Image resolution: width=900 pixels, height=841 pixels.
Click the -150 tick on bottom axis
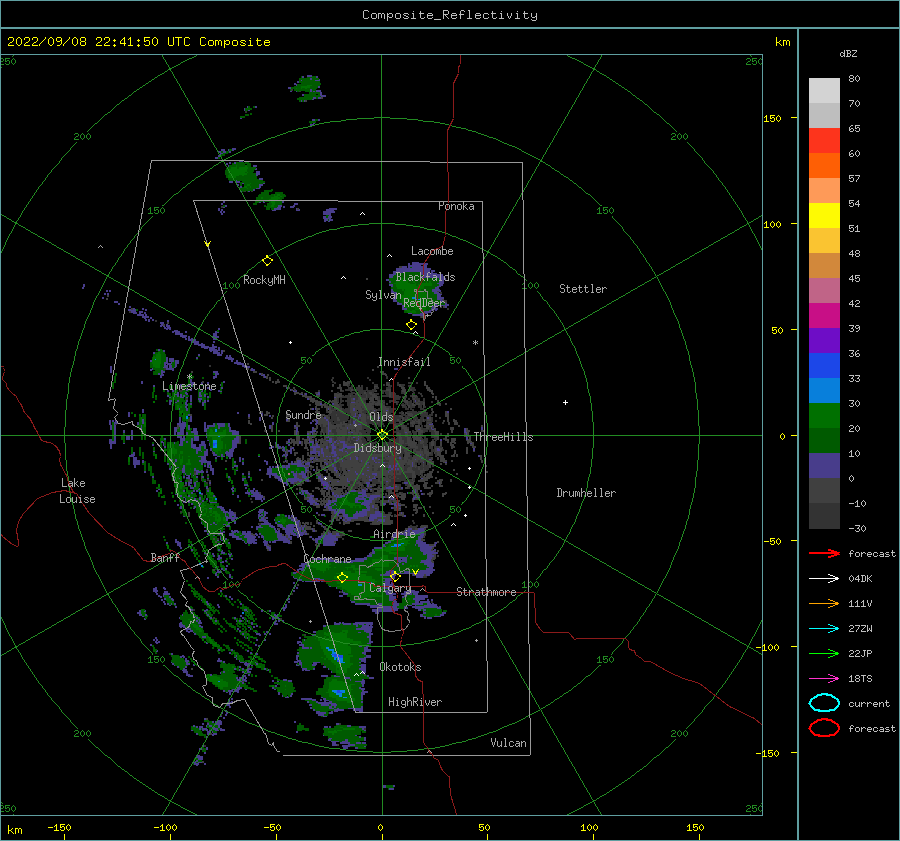tap(59, 827)
